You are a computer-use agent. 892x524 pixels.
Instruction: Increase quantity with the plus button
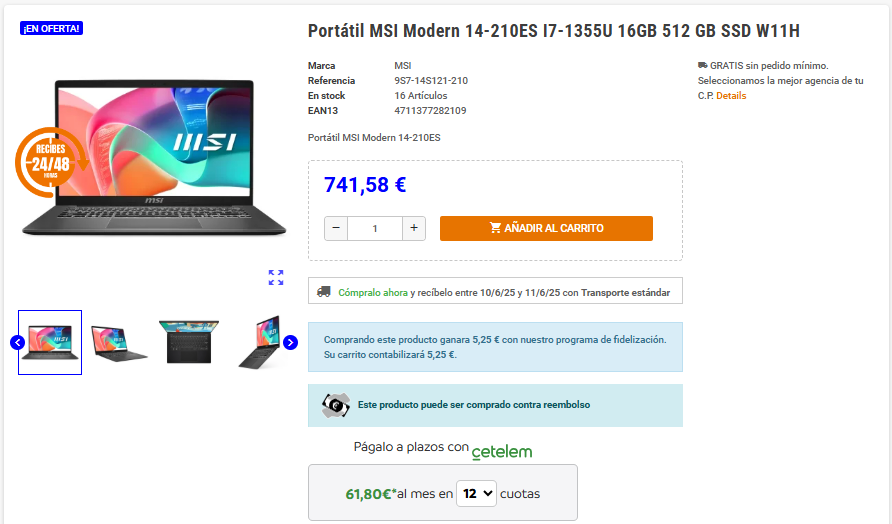coord(414,228)
